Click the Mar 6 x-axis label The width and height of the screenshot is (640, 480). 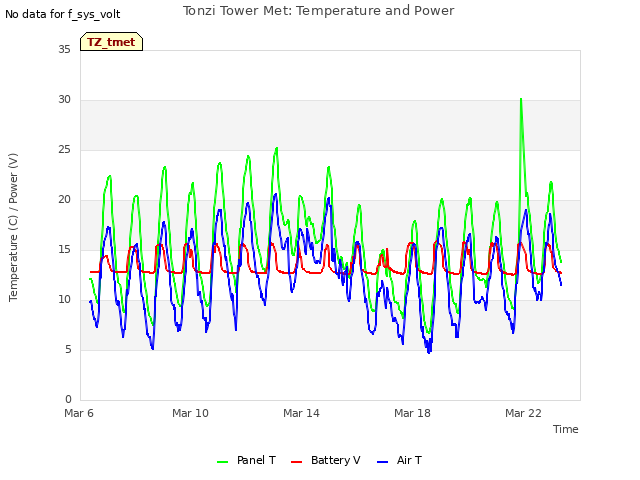click(79, 413)
